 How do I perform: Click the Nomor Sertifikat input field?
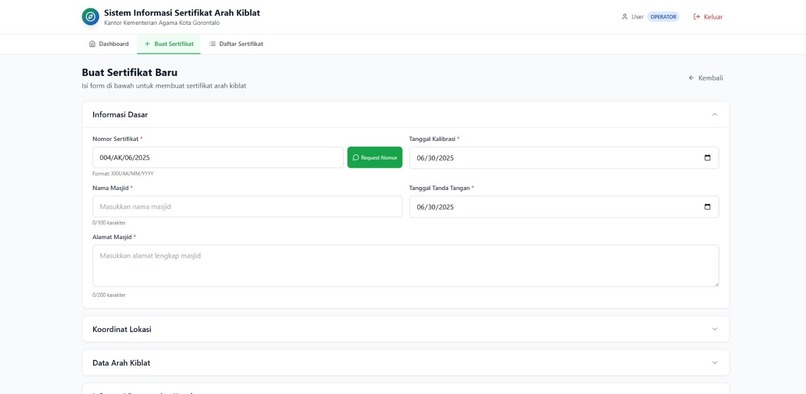[218, 157]
